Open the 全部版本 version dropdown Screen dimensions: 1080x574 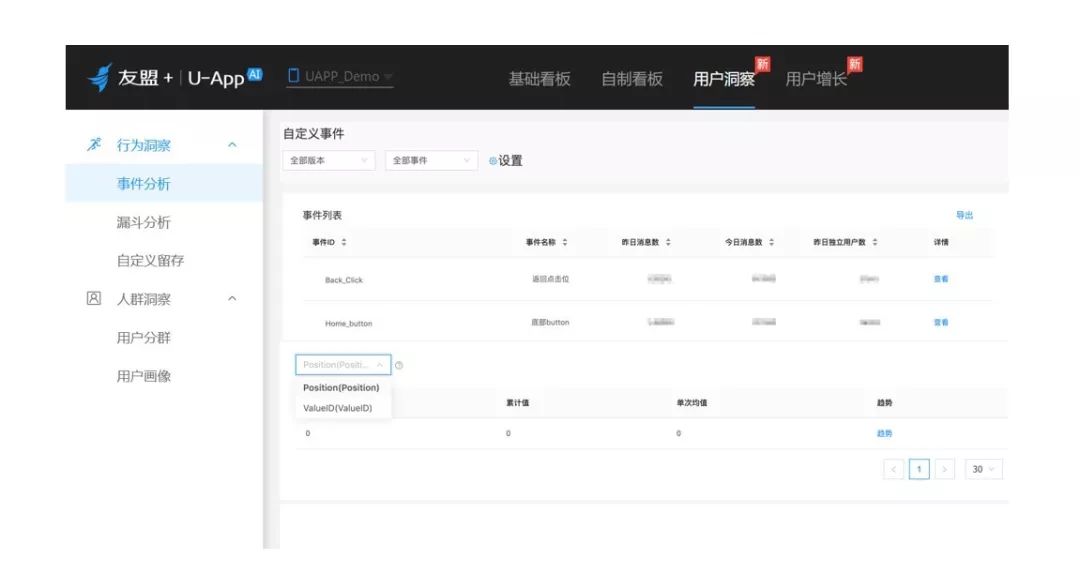point(329,161)
